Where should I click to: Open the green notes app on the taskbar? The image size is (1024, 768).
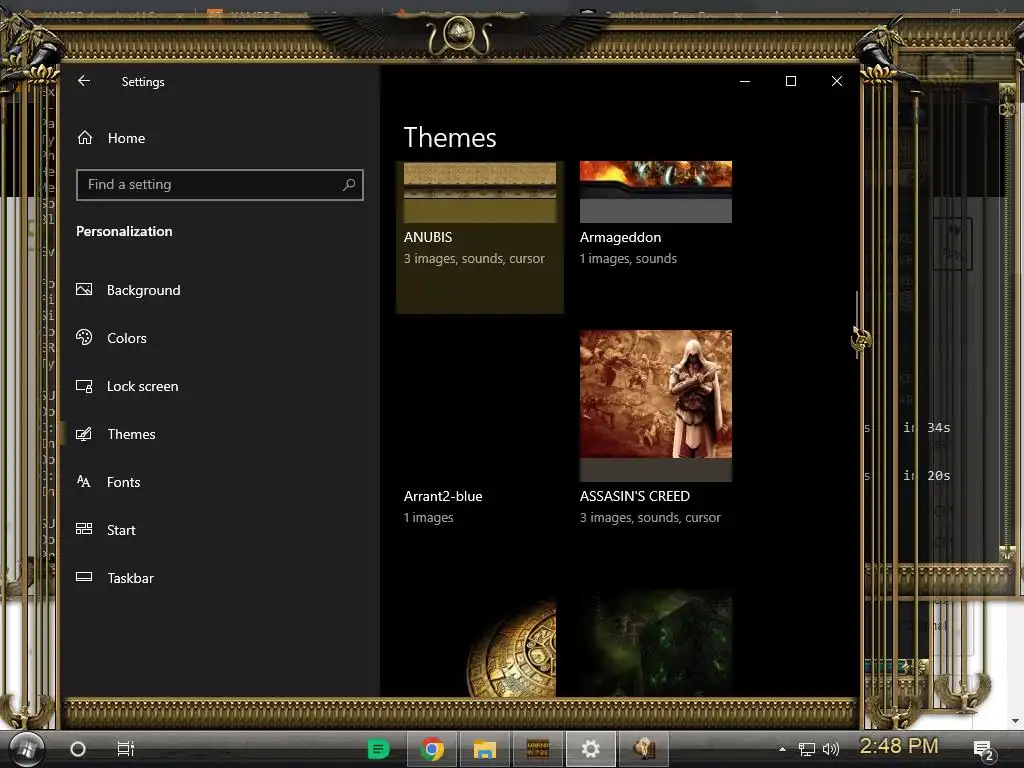[x=379, y=749]
